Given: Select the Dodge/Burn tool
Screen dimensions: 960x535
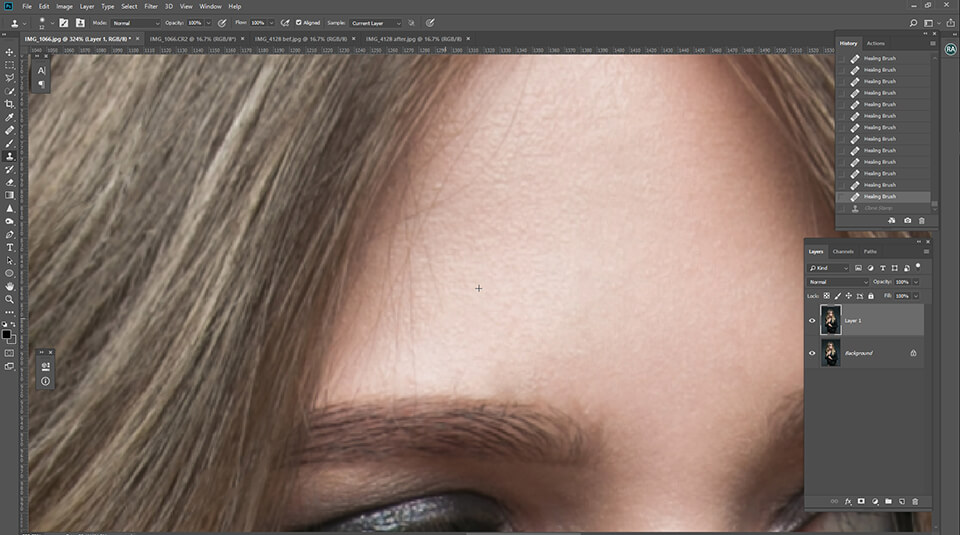Looking at the screenshot, I should tap(9, 222).
